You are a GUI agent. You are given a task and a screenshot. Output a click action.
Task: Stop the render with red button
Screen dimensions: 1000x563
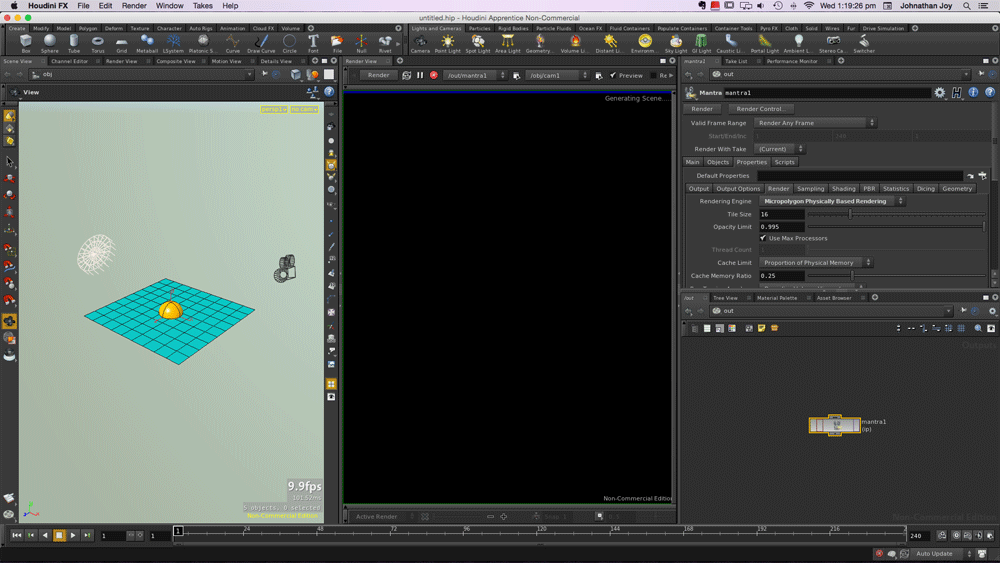(433, 75)
